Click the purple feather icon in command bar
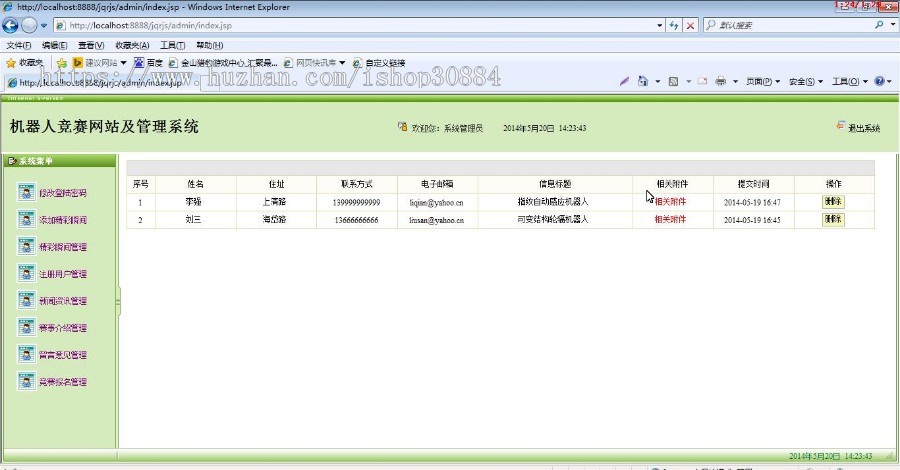 (624, 81)
